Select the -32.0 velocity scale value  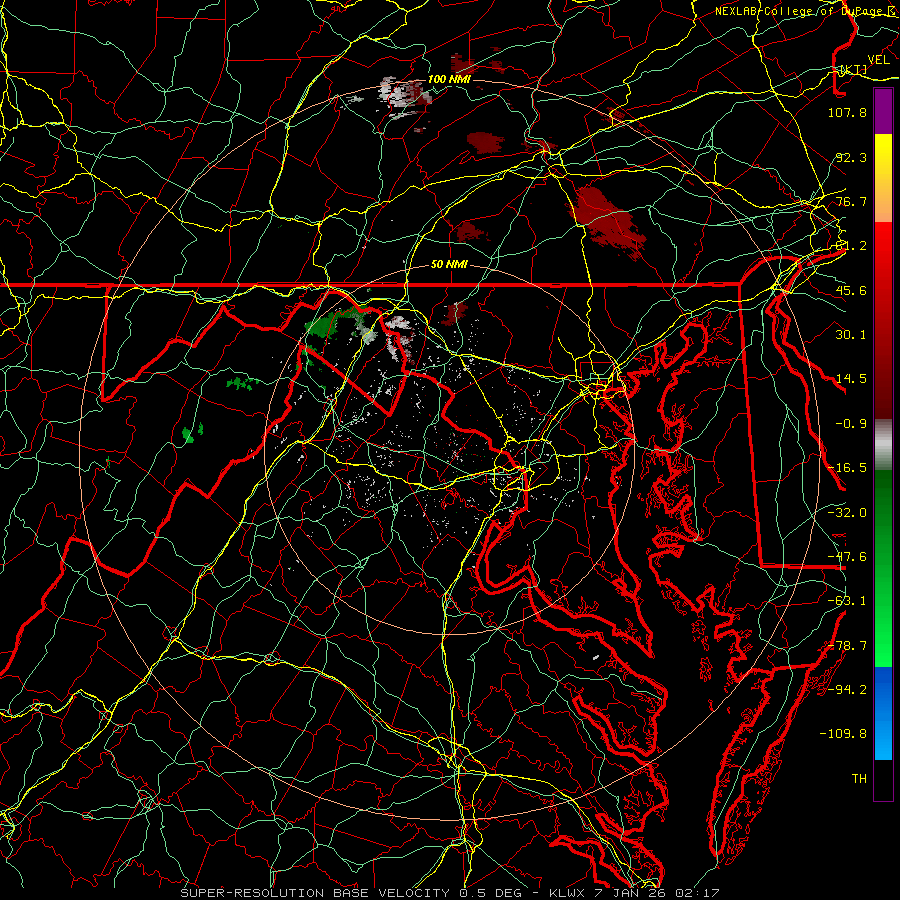point(847,513)
